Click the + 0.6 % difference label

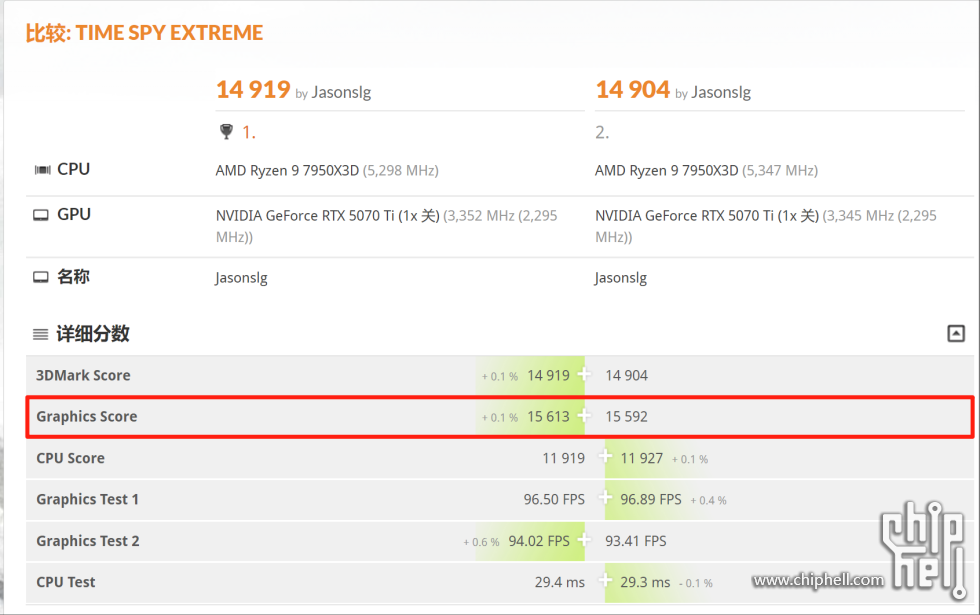pyautogui.click(x=481, y=542)
